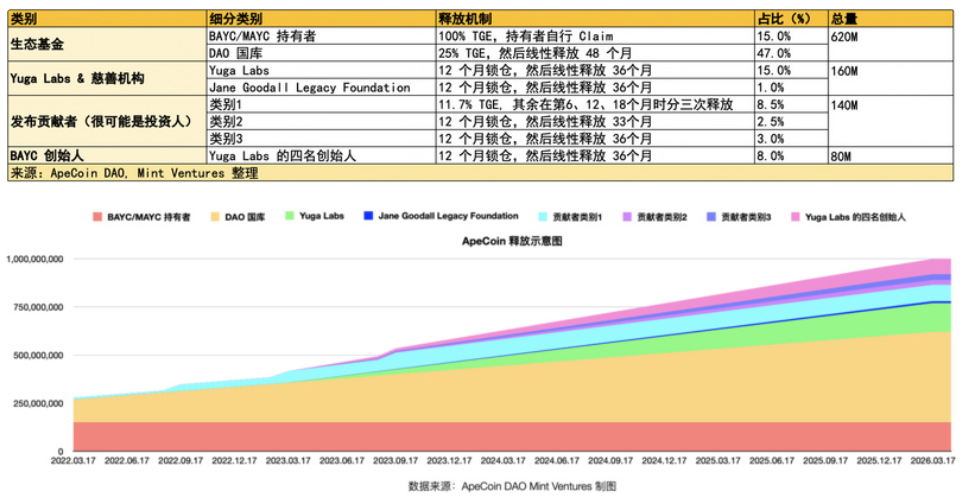This screenshot has height=499, width=967.
Task: Click the 80M total cell
Action: pyautogui.click(x=891, y=155)
